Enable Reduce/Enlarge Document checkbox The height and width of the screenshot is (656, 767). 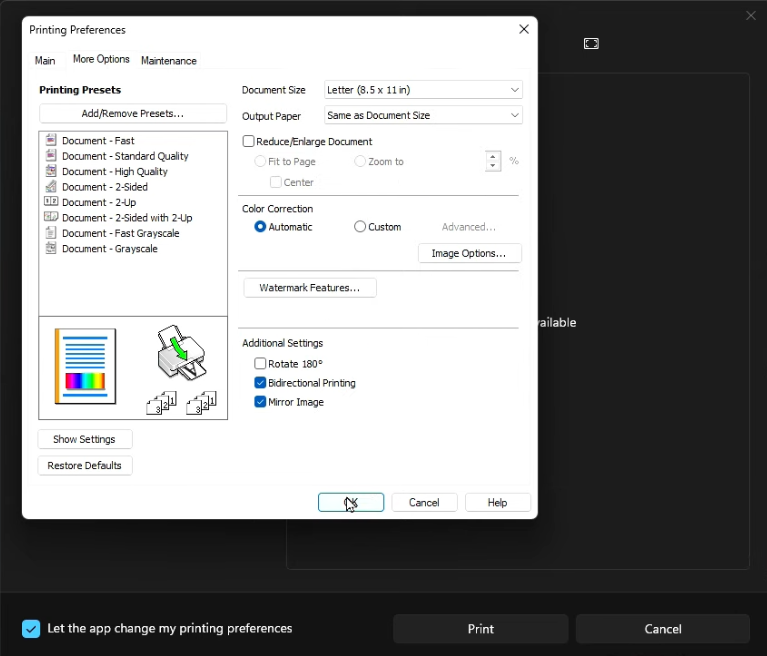click(248, 141)
